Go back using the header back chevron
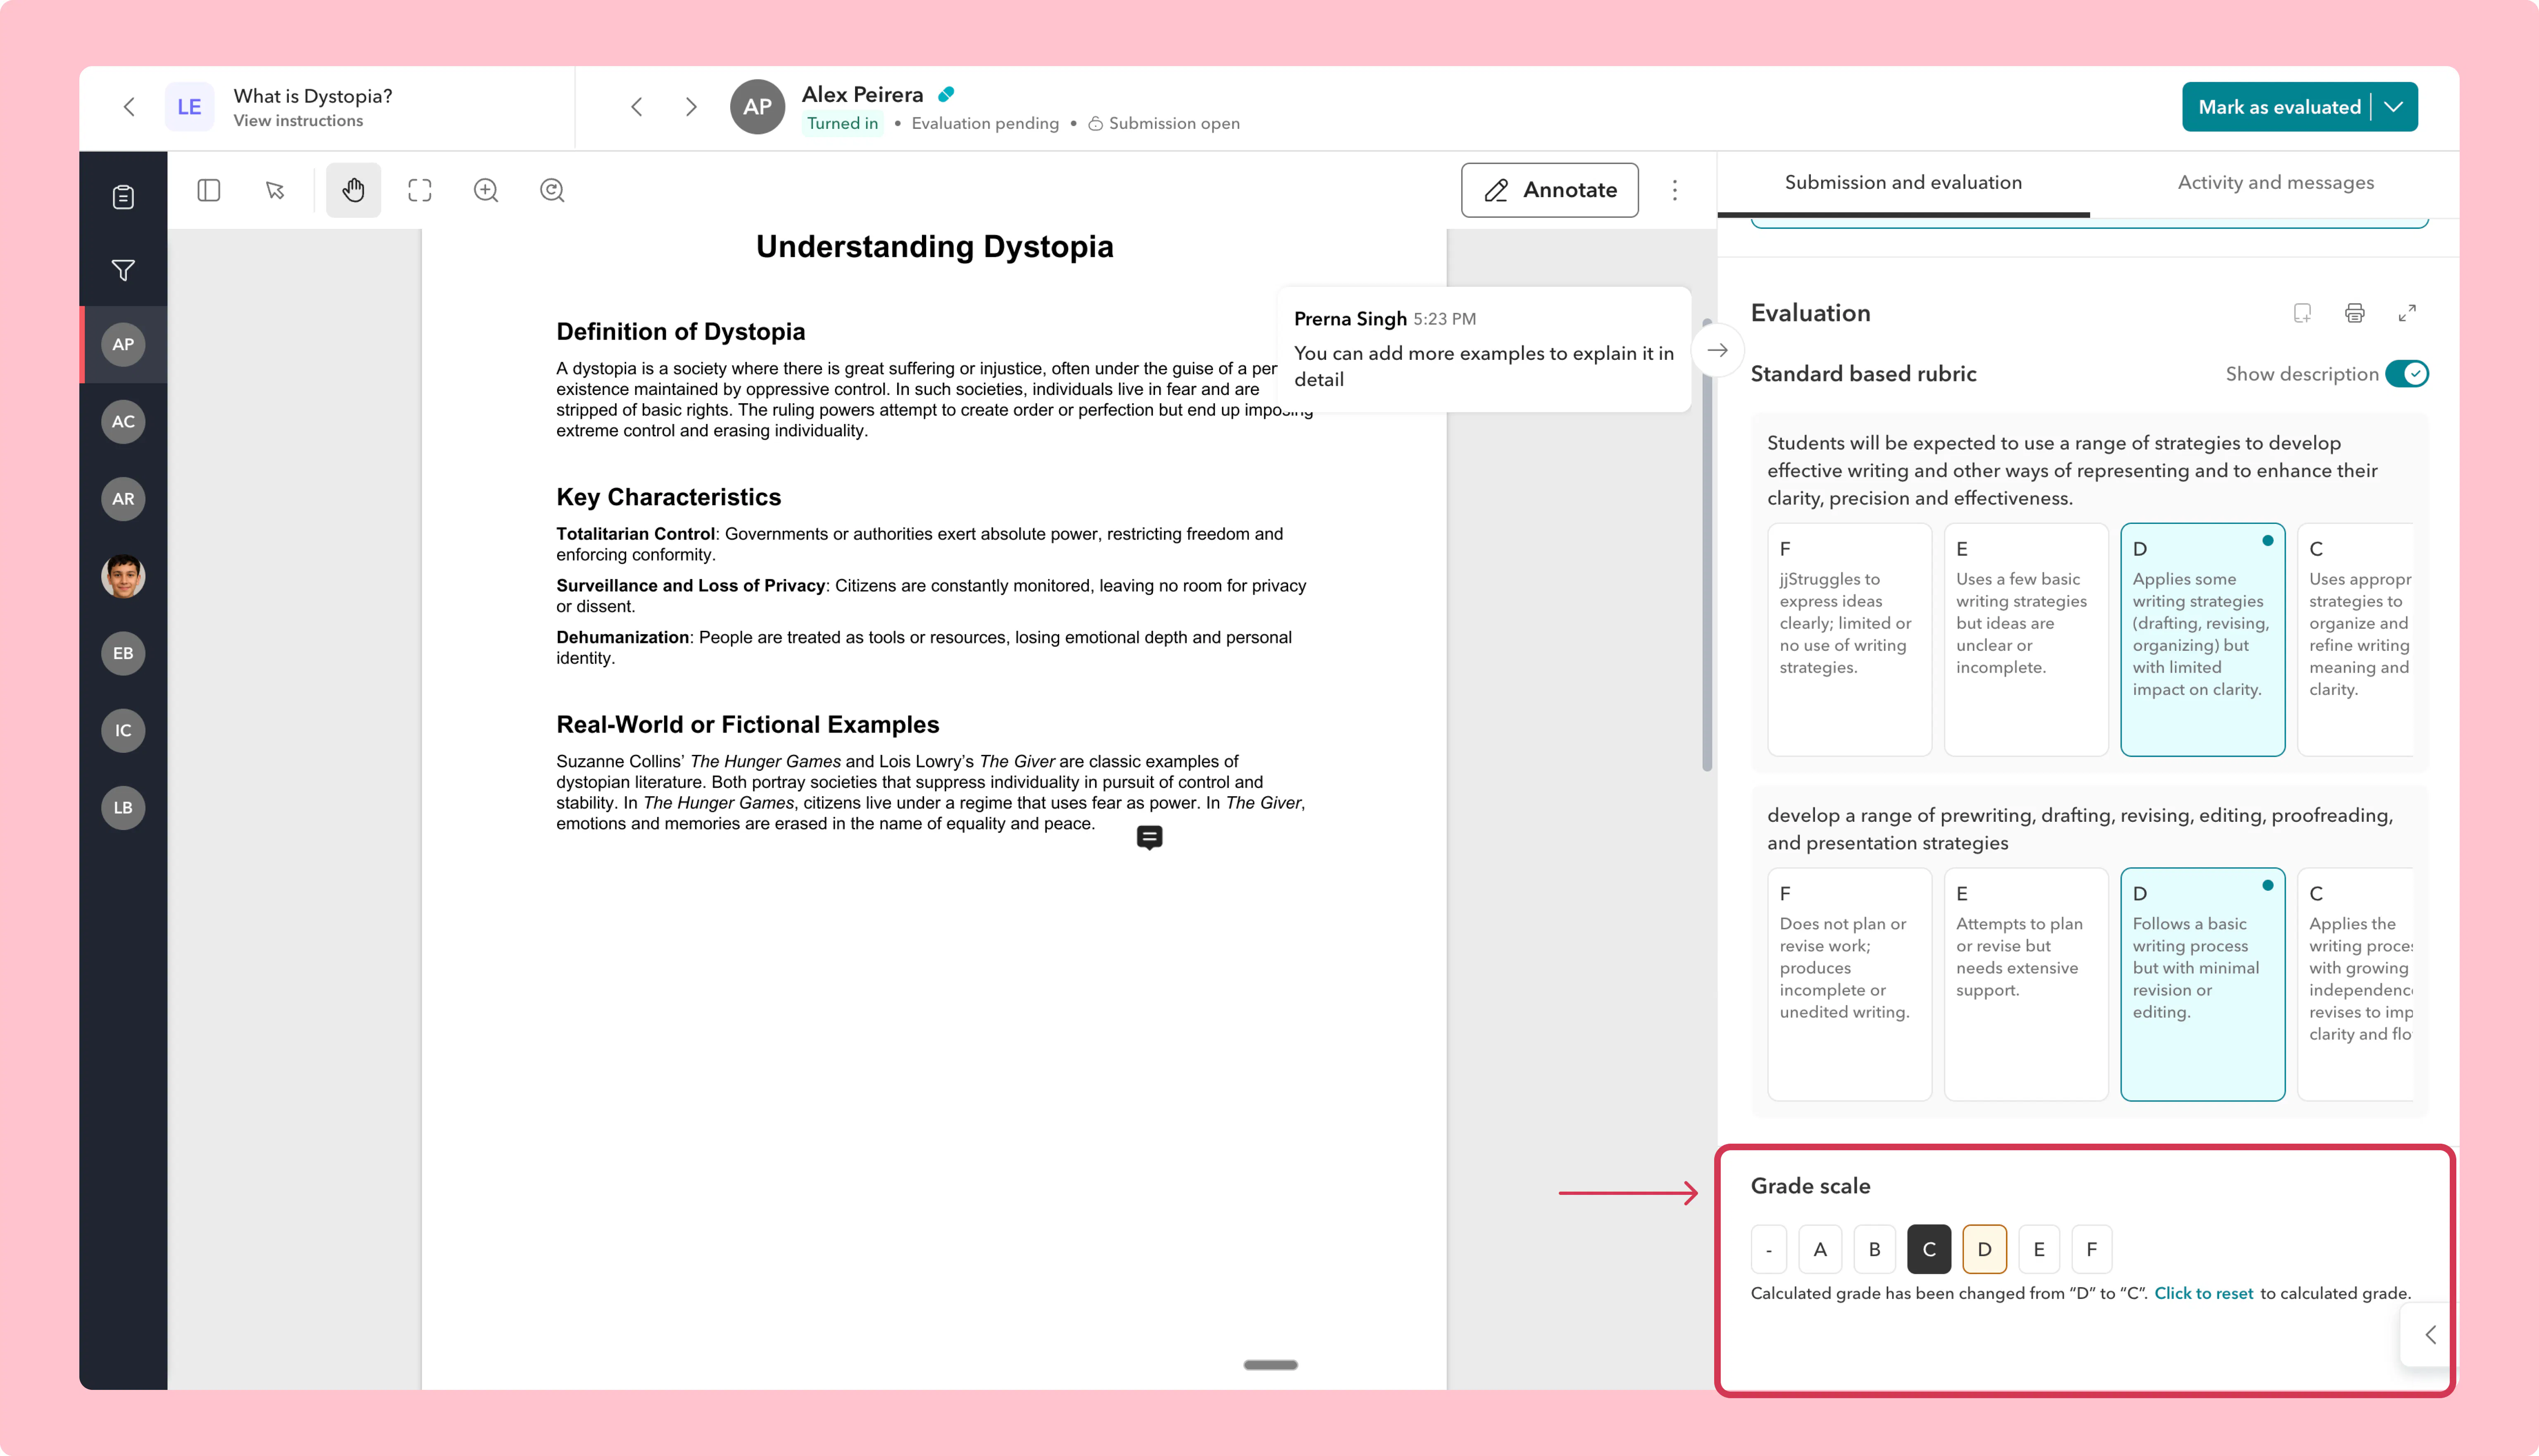 pyautogui.click(x=129, y=107)
